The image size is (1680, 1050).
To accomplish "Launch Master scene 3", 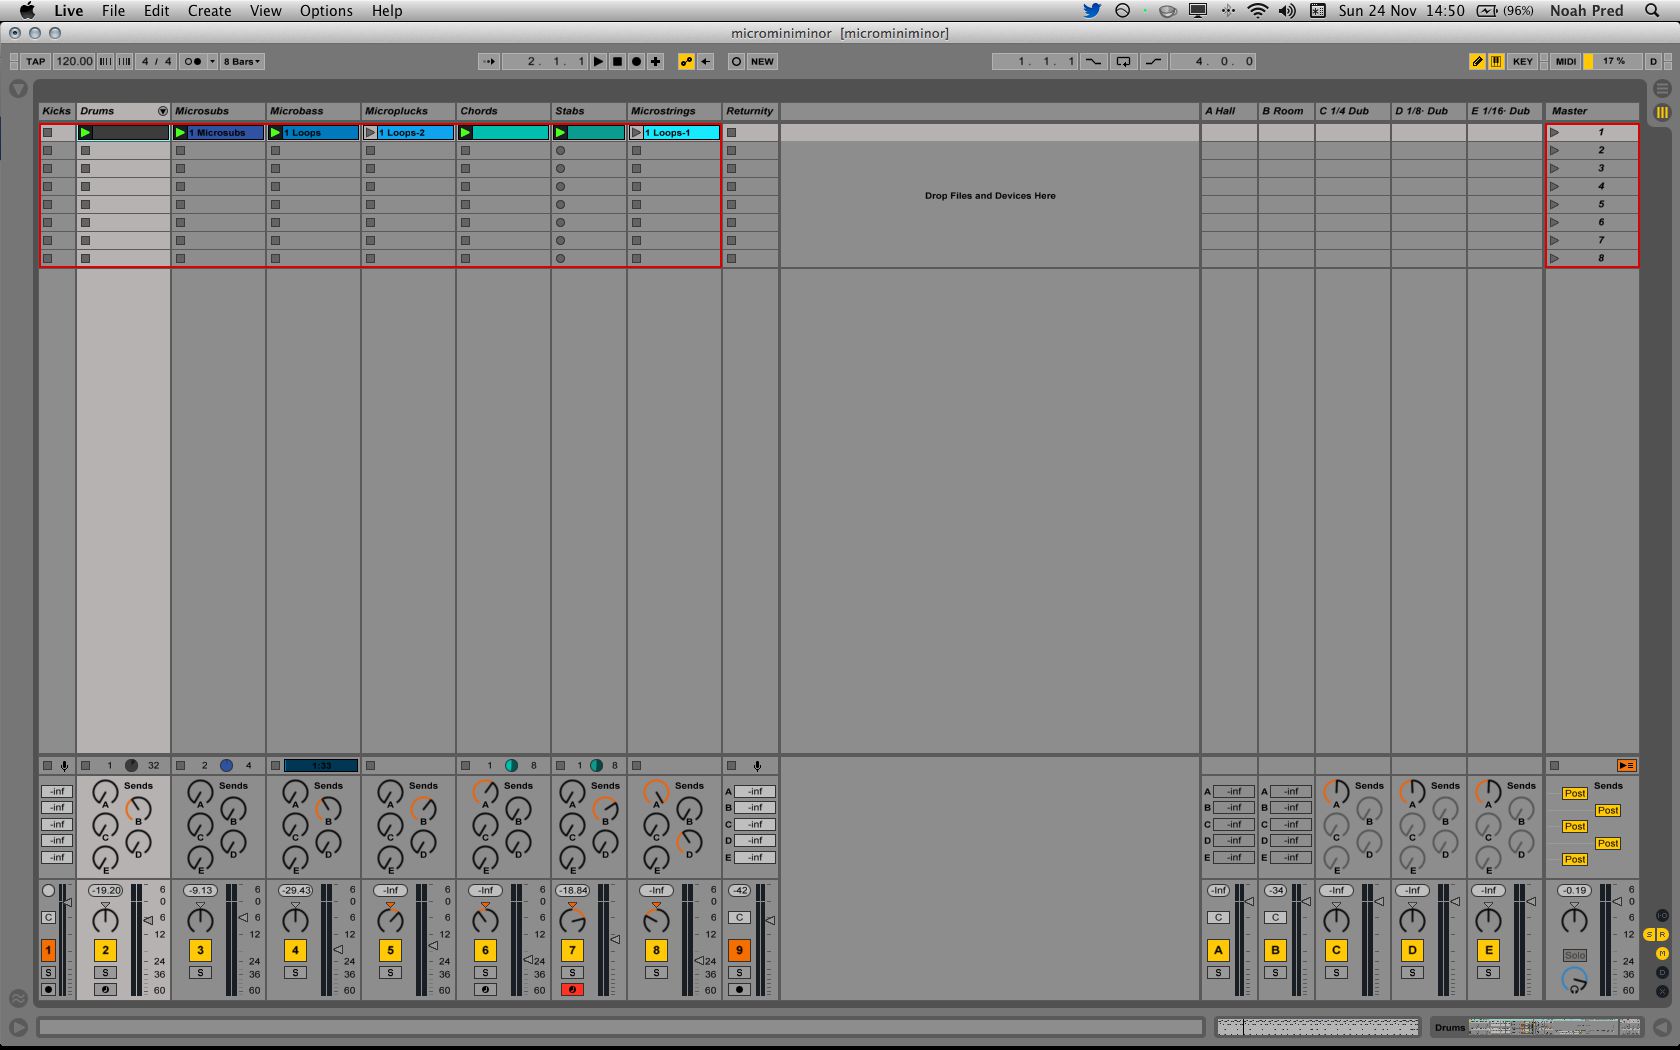I will pos(1554,168).
